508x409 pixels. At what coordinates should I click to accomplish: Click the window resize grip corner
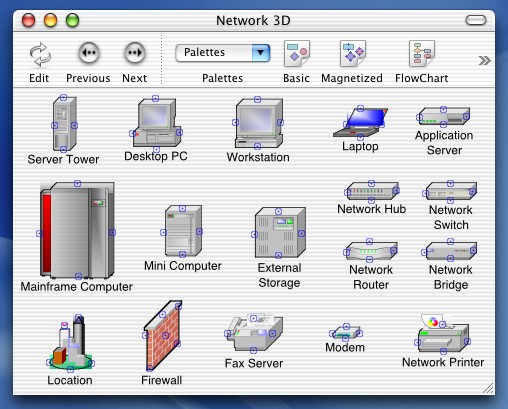[488, 388]
